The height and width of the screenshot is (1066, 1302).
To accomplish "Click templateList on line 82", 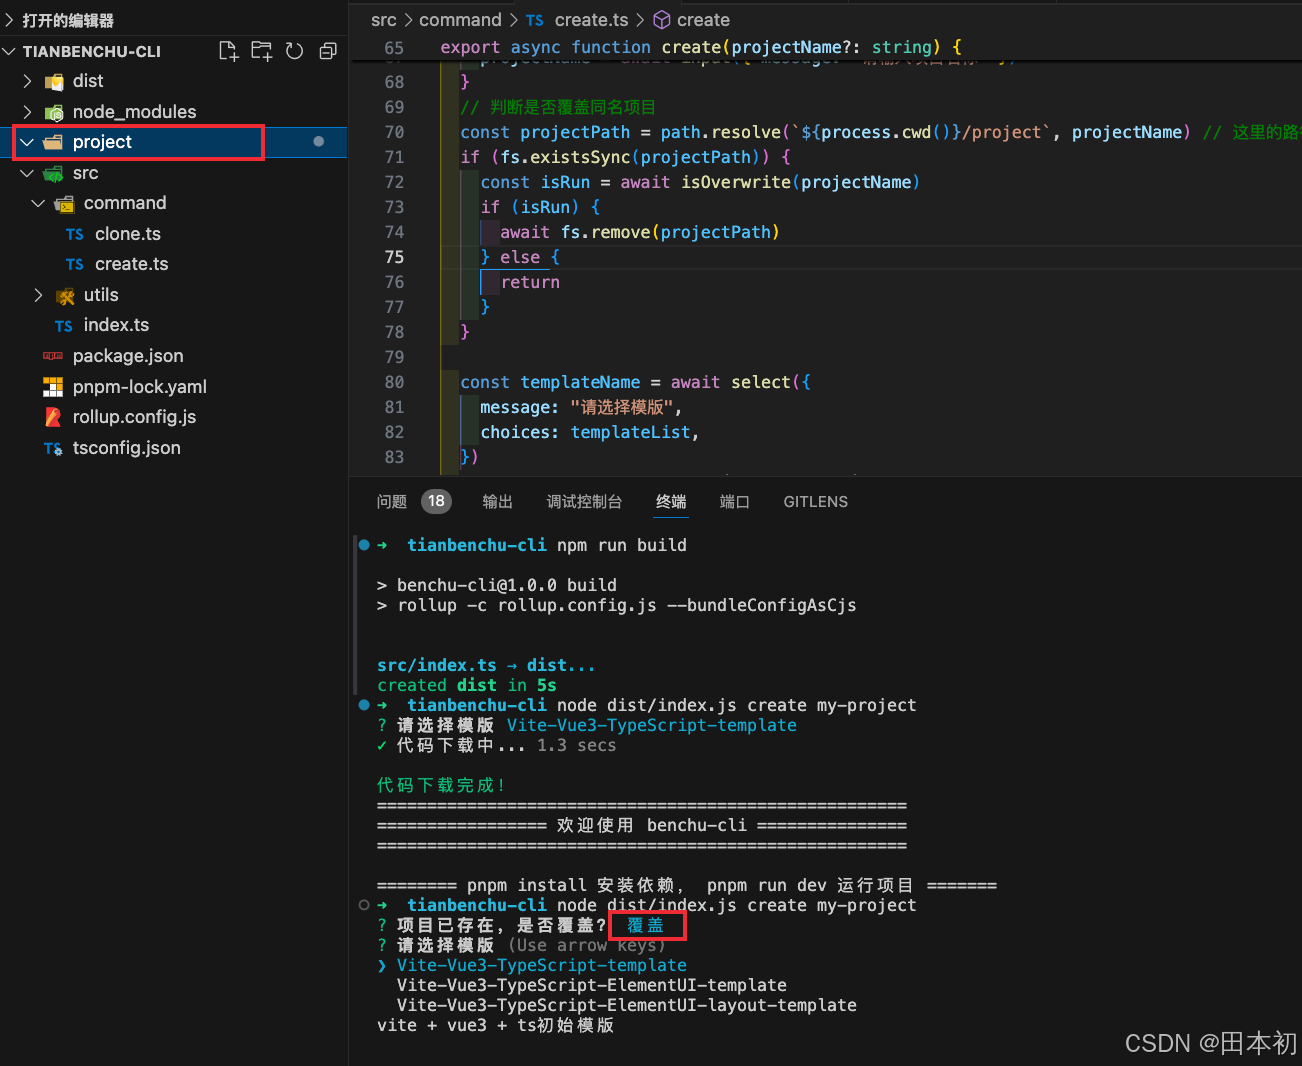I will coord(630,432).
